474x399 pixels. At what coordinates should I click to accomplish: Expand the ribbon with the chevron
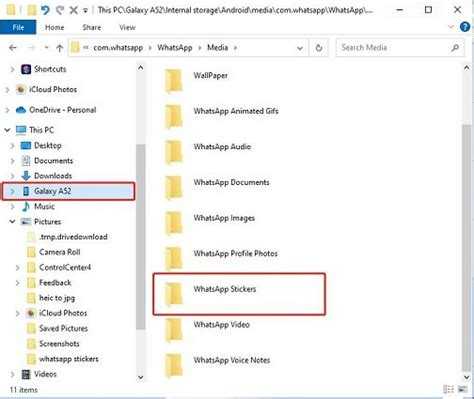click(451, 27)
